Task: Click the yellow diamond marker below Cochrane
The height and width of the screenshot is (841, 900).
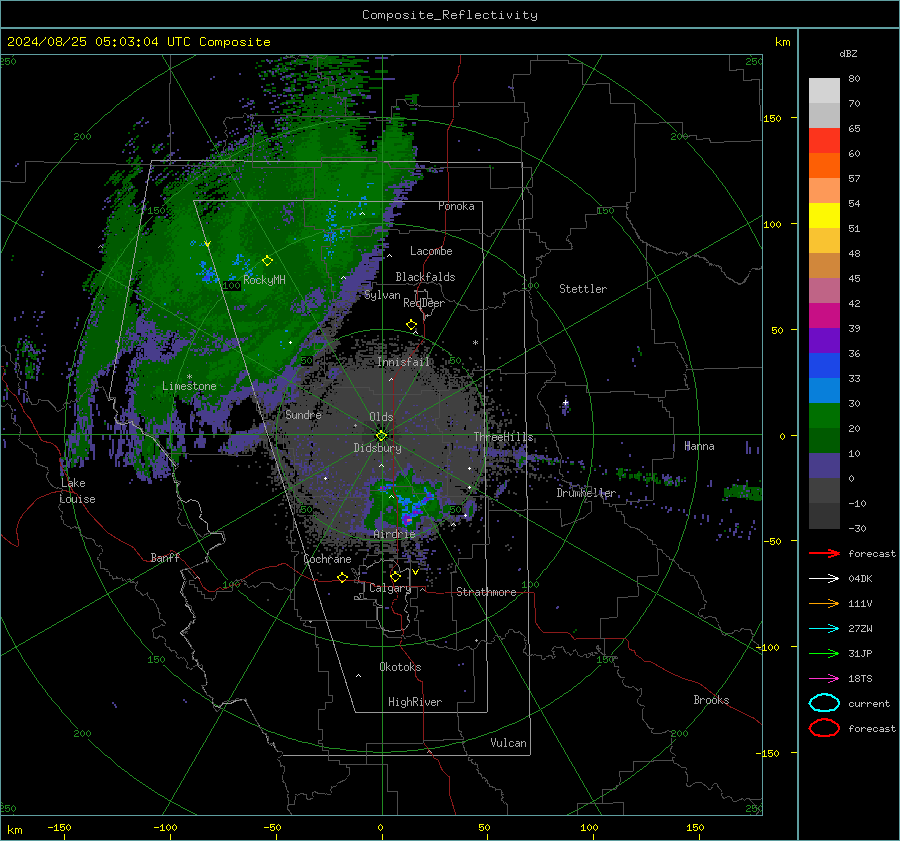Action: [343, 578]
